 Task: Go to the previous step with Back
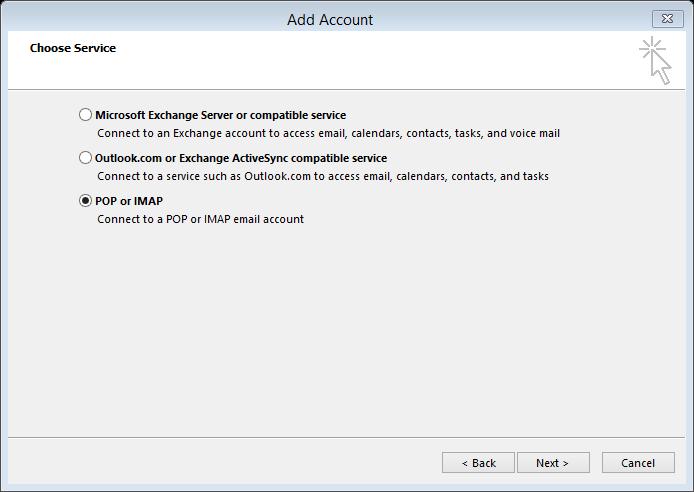click(478, 463)
